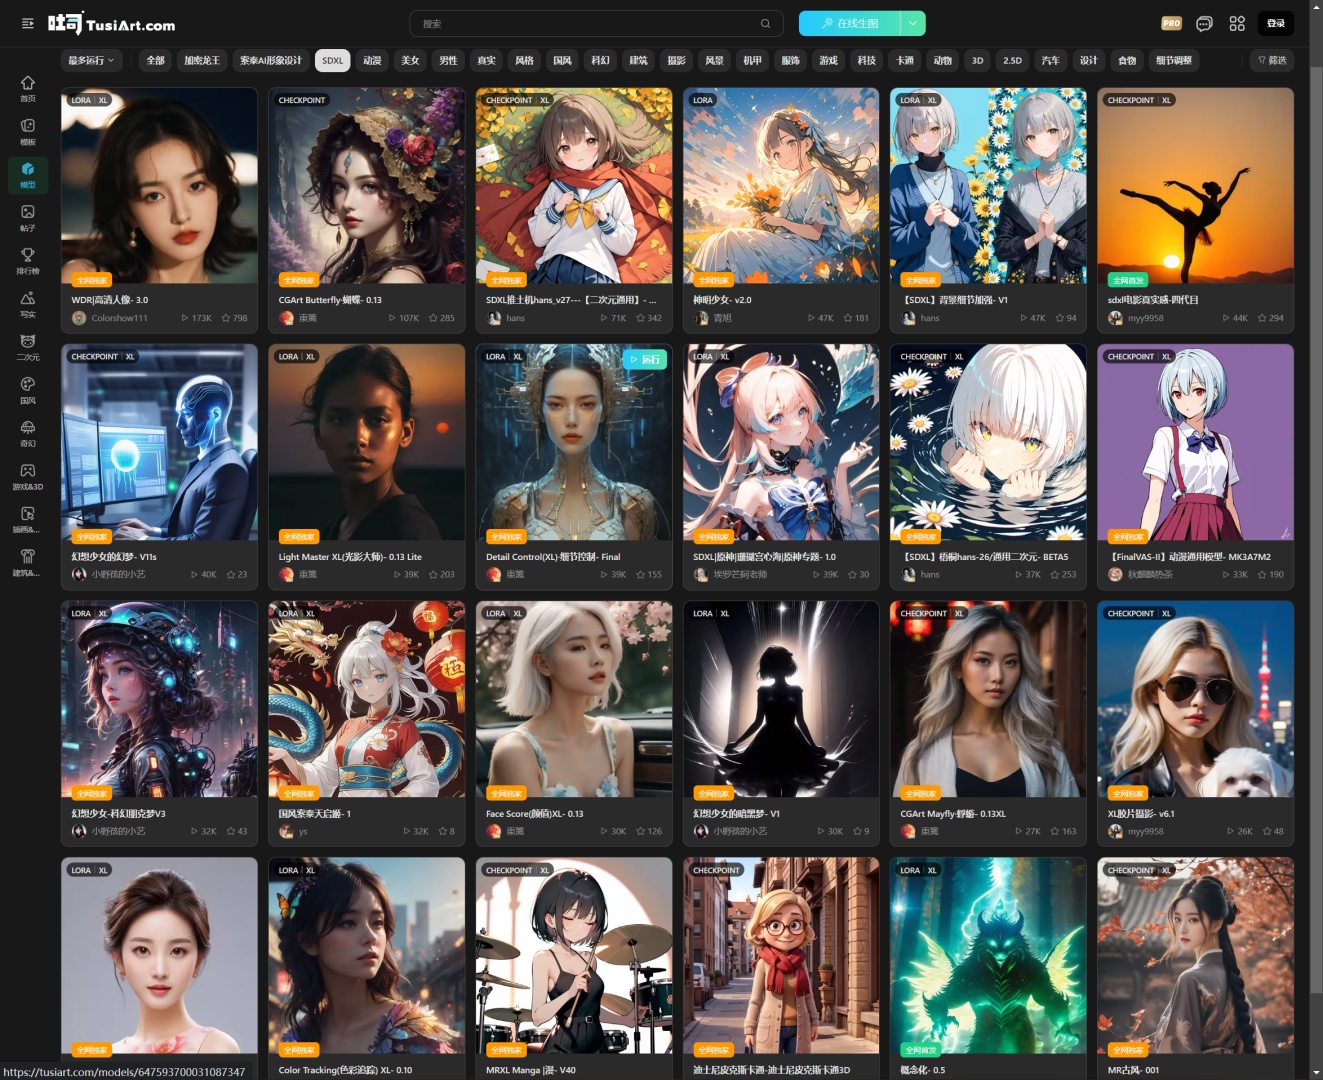Click the 登录 login button
The width and height of the screenshot is (1323, 1080).
click(1275, 23)
